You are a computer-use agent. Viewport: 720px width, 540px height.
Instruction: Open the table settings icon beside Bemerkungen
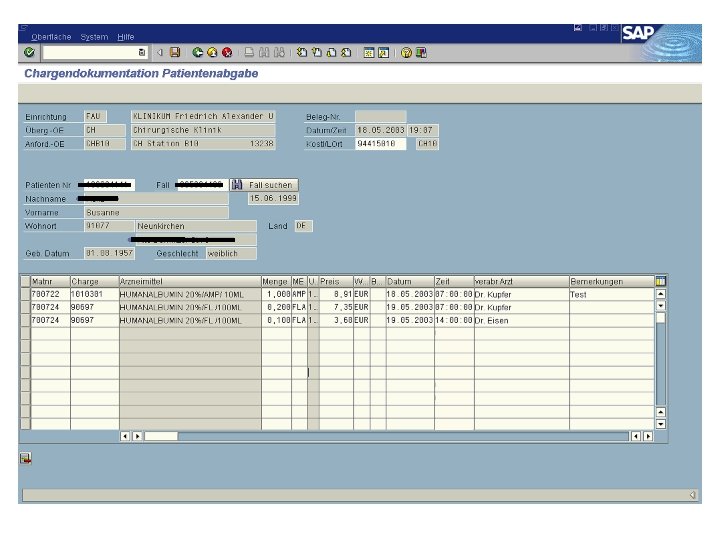point(661,281)
